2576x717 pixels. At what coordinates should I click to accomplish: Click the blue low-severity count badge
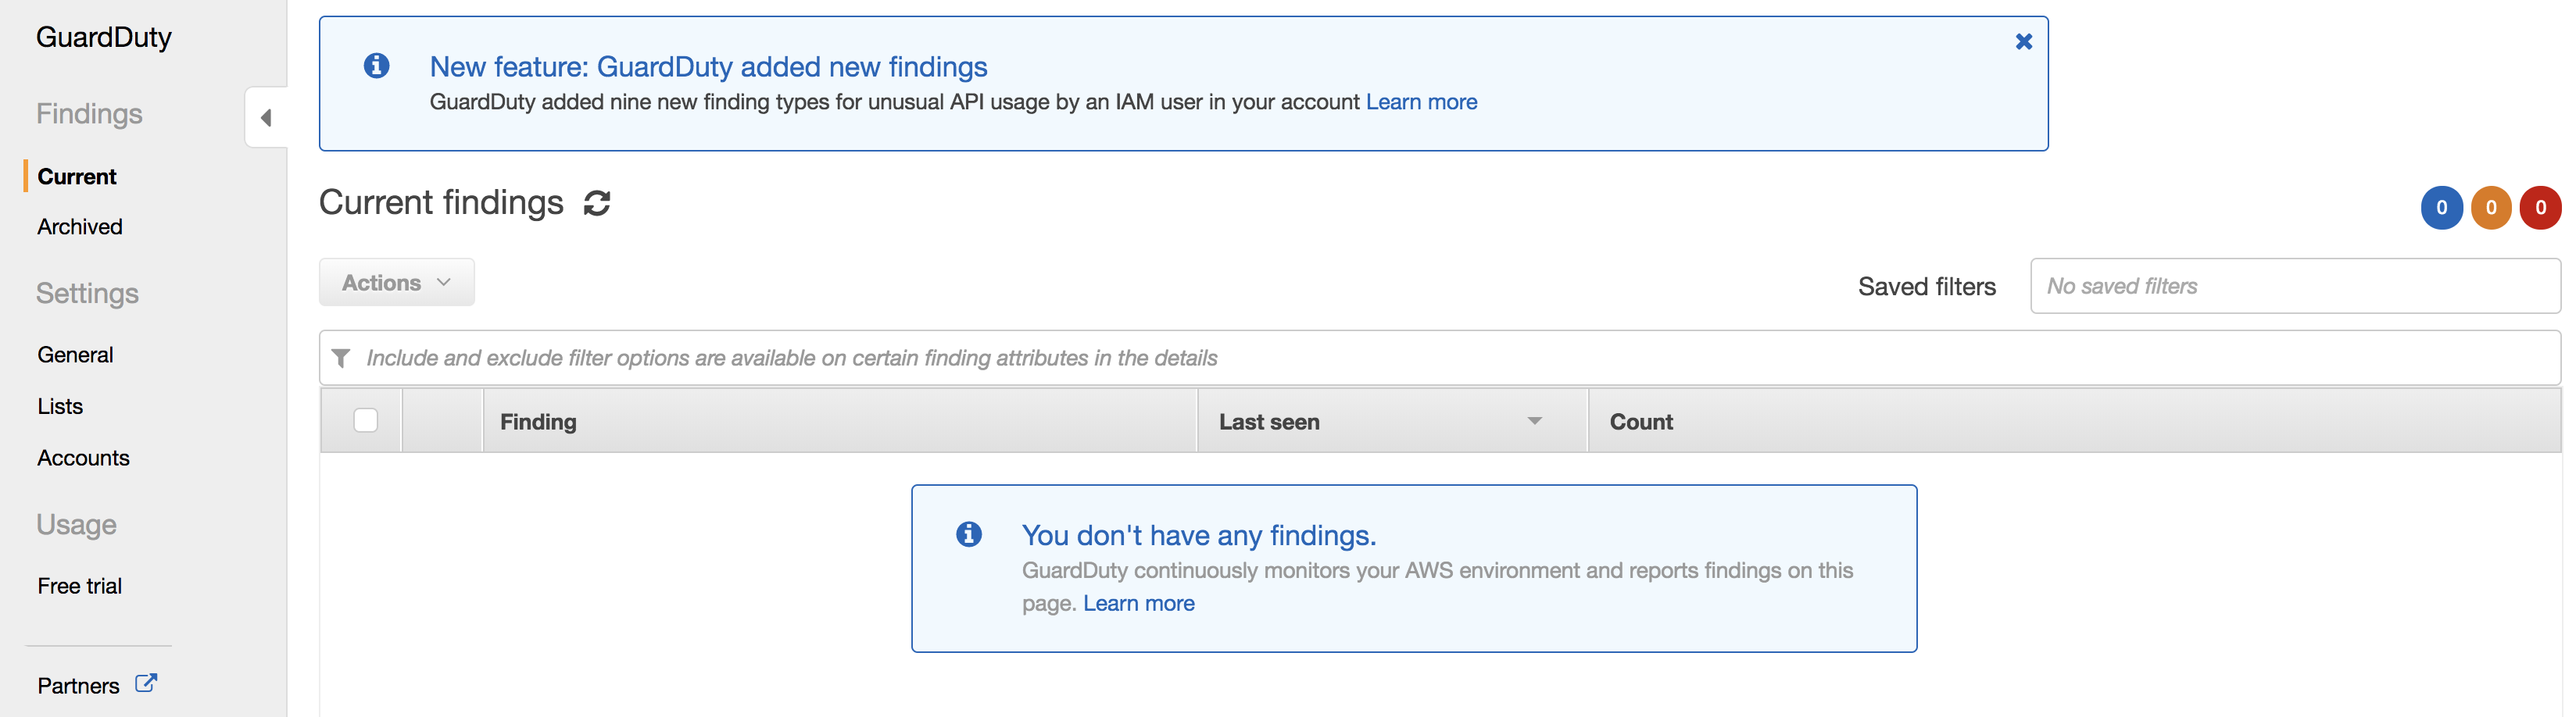pyautogui.click(x=2441, y=208)
